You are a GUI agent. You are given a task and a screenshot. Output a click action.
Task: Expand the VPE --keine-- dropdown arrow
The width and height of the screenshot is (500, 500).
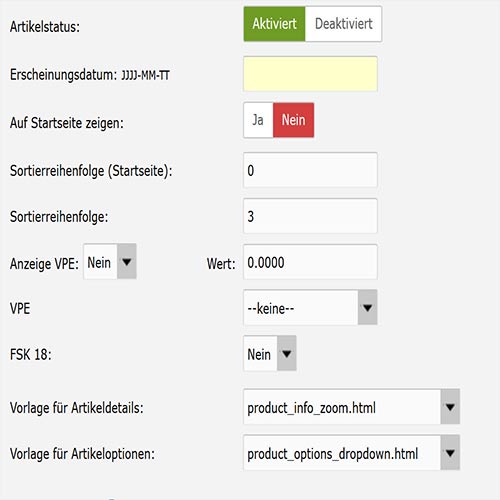[x=367, y=307]
